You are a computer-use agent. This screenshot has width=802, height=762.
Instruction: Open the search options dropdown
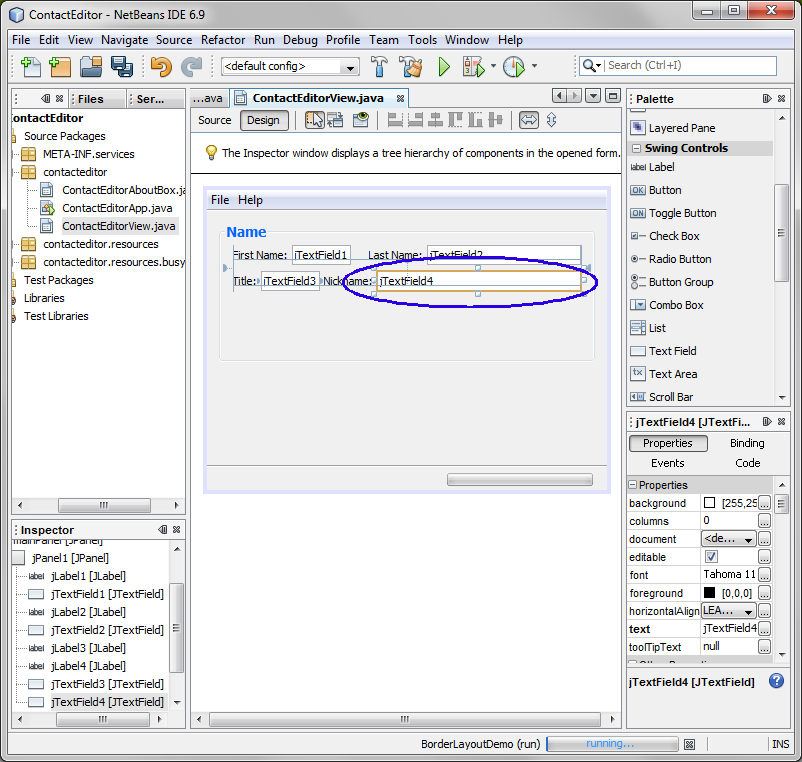pyautogui.click(x=592, y=65)
